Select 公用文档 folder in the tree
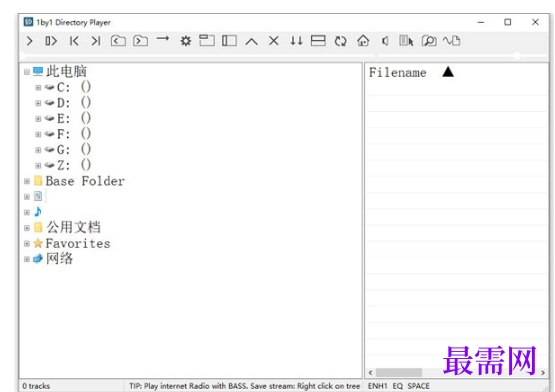 [73, 227]
